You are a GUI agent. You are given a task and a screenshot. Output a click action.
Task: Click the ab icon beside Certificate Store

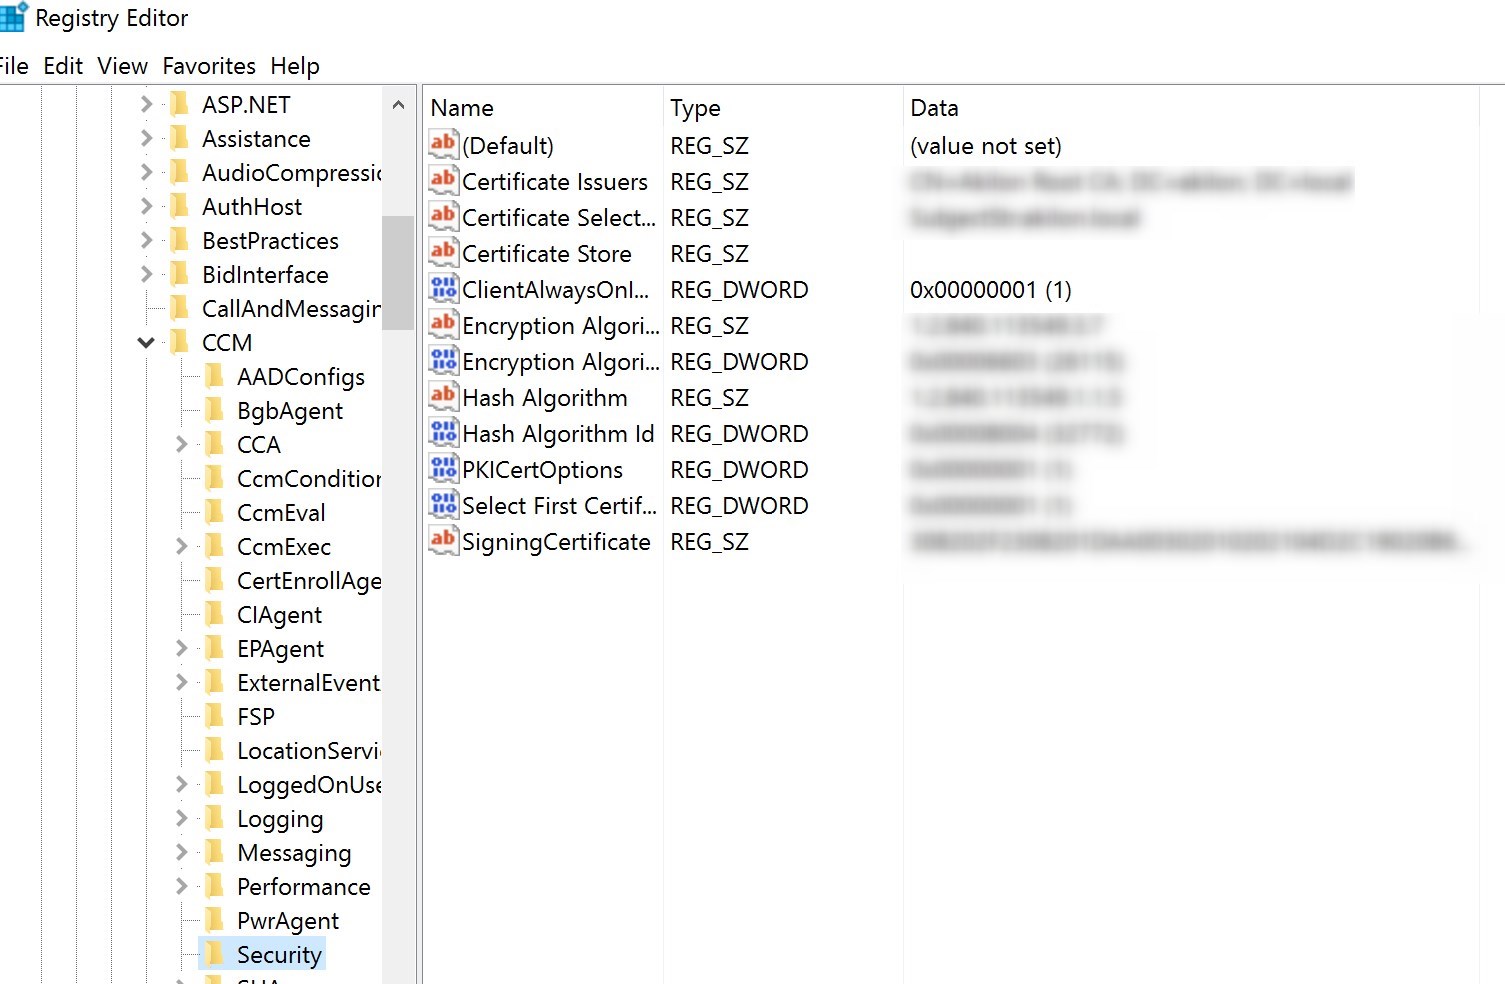[443, 253]
